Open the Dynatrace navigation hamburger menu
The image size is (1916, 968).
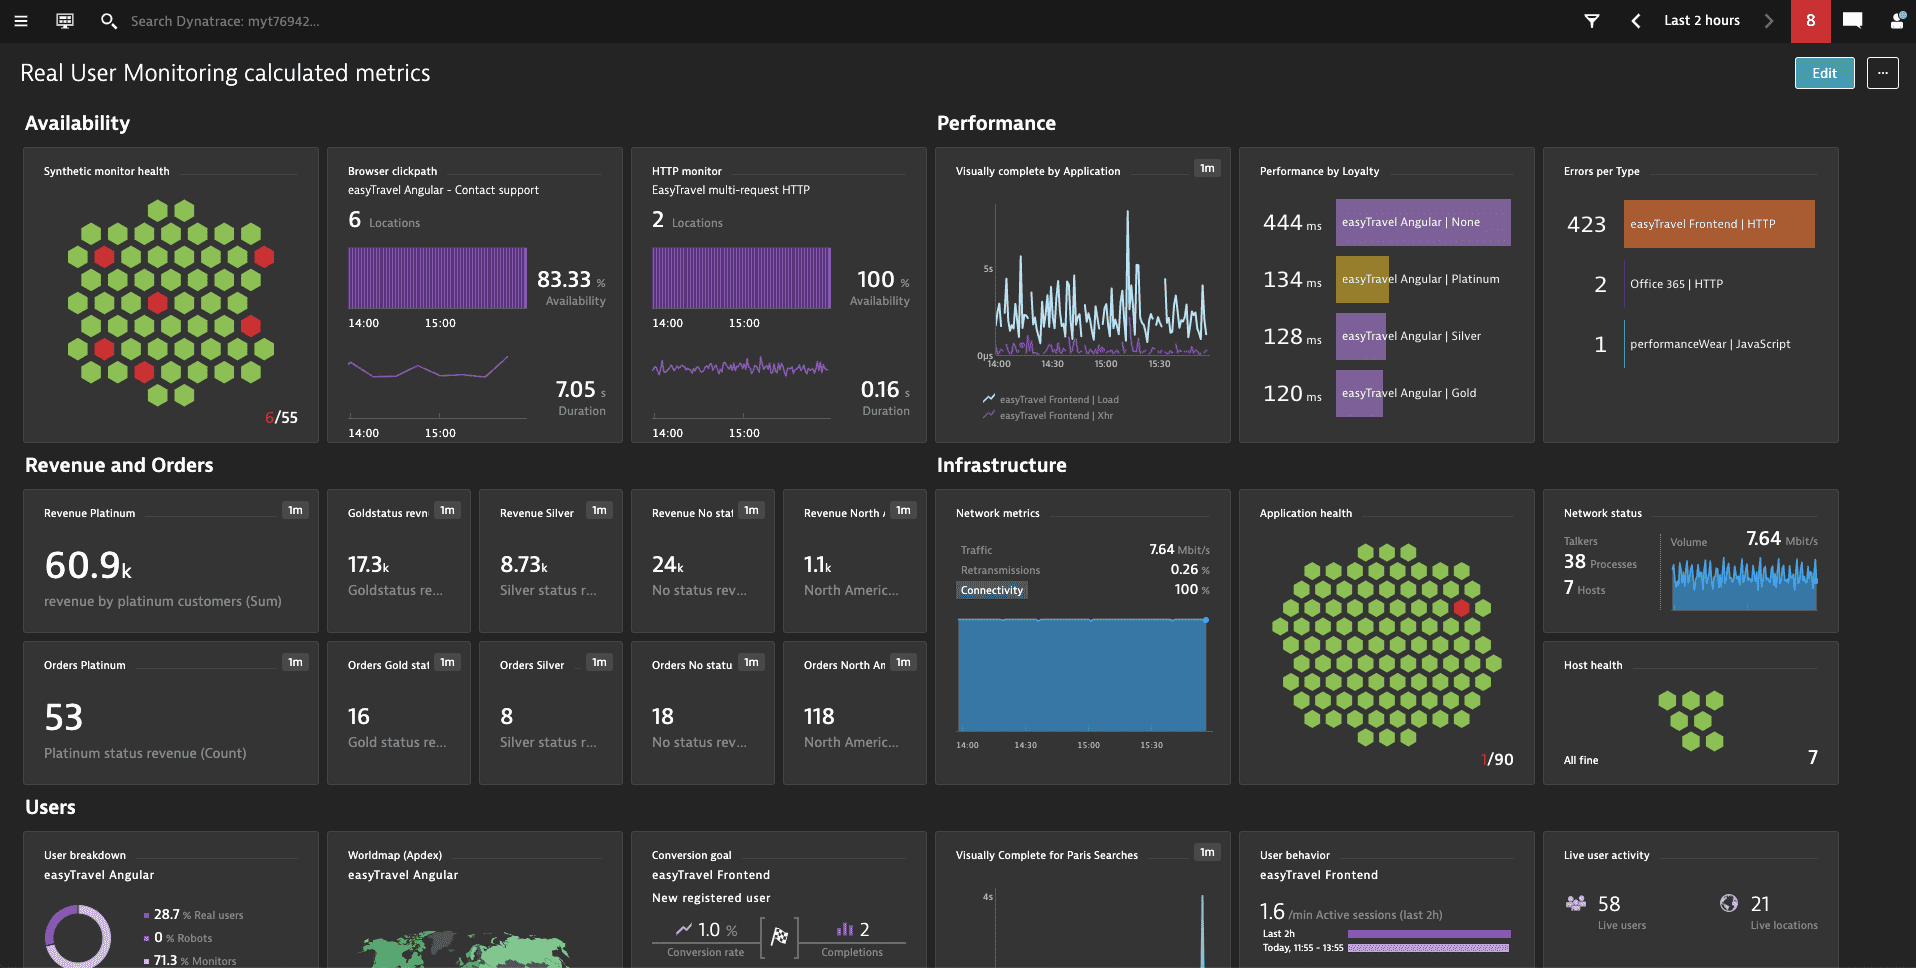coord(20,20)
